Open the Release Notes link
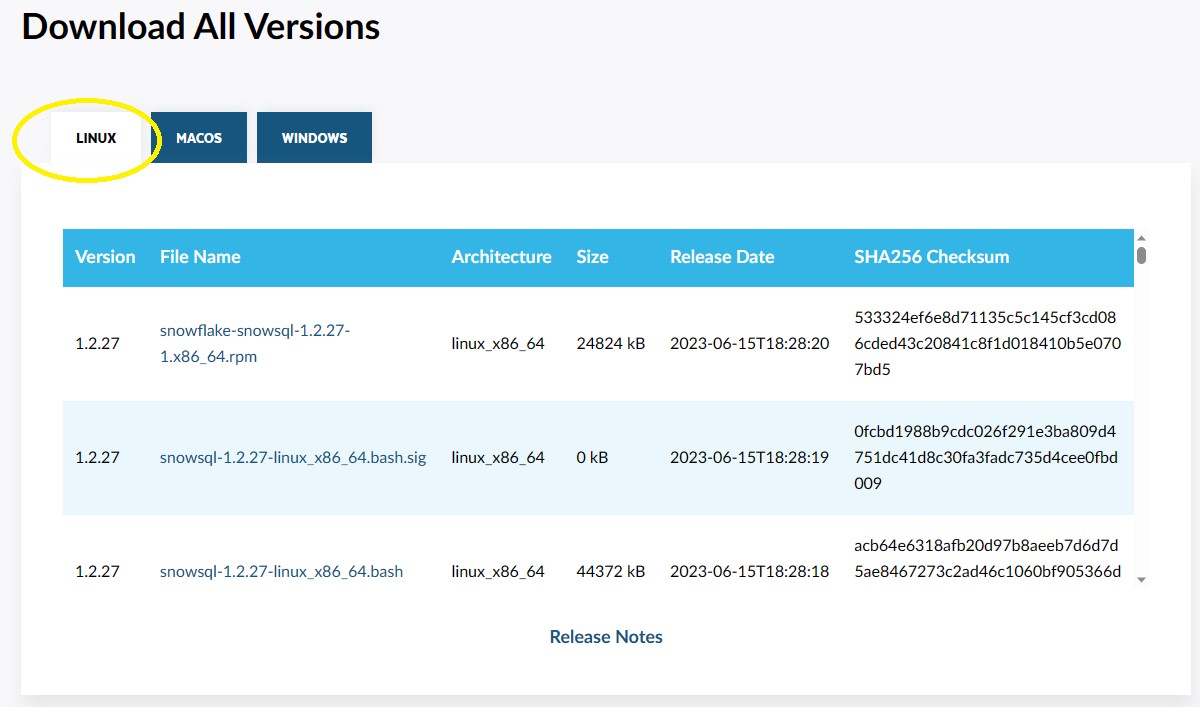Screen dimensions: 1200x707 tap(605, 636)
